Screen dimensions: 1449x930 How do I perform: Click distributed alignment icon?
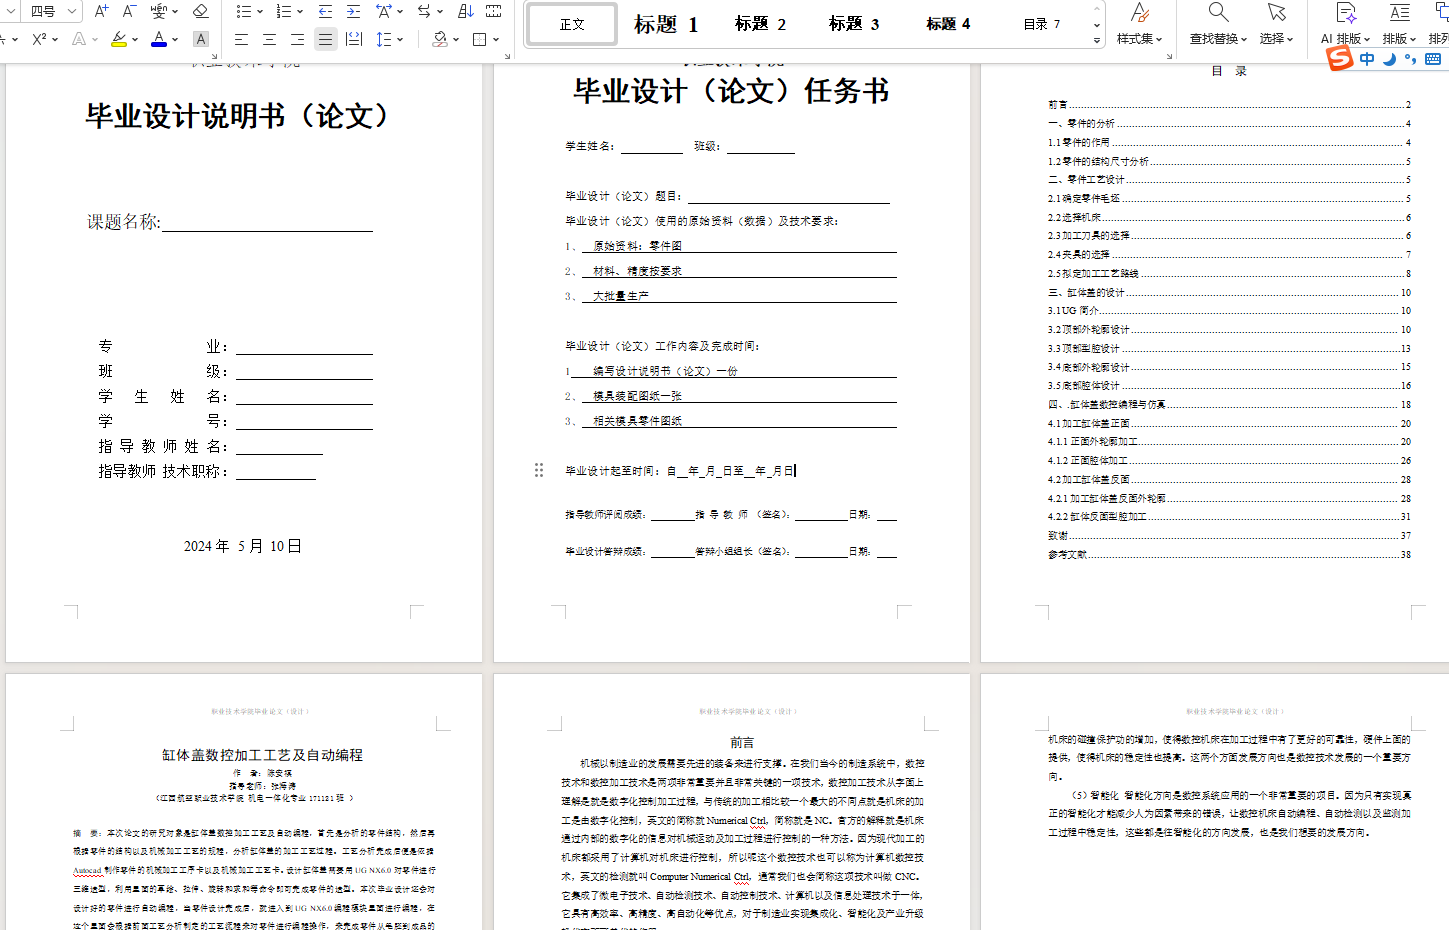pyautogui.click(x=353, y=39)
